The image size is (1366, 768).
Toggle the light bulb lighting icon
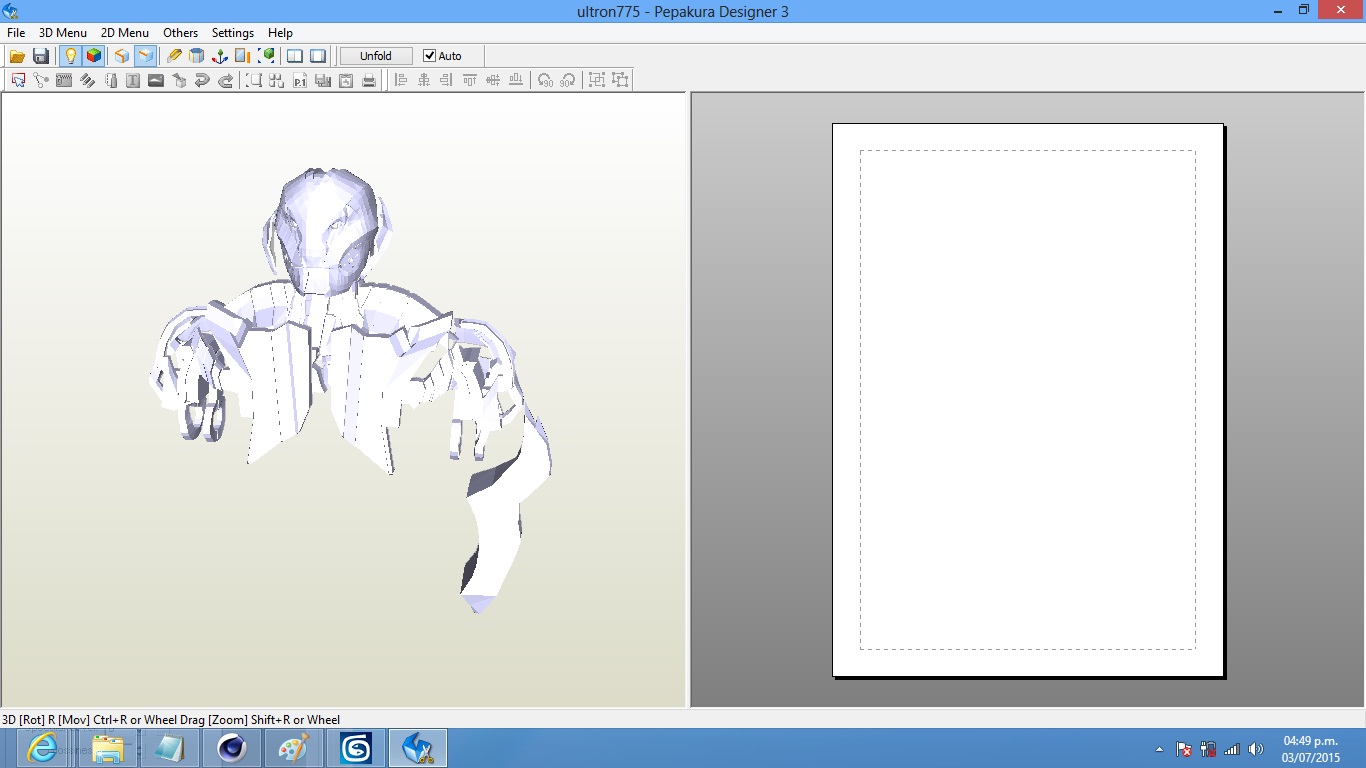(x=70, y=56)
